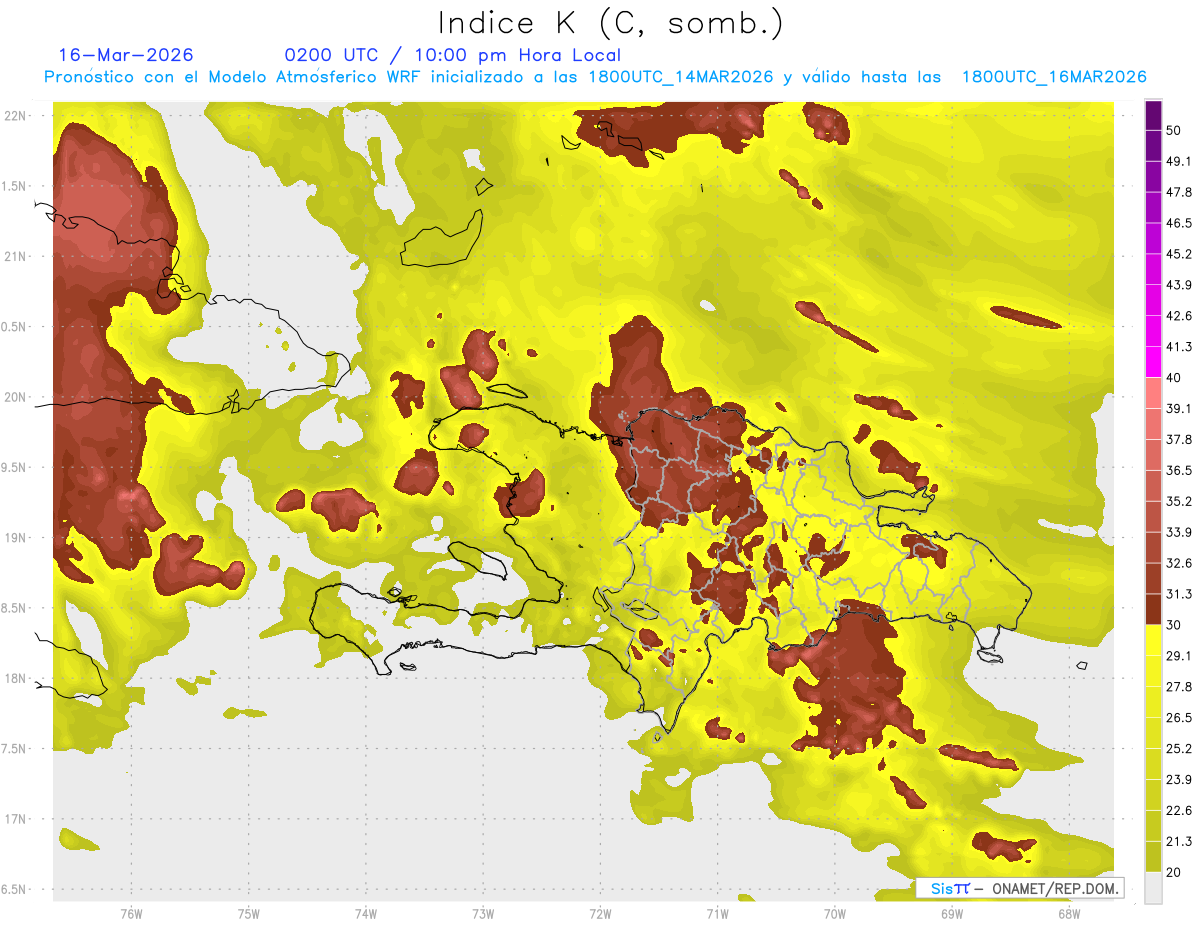
Task: Click the colorbar value 47.8
Action: coord(1179,192)
